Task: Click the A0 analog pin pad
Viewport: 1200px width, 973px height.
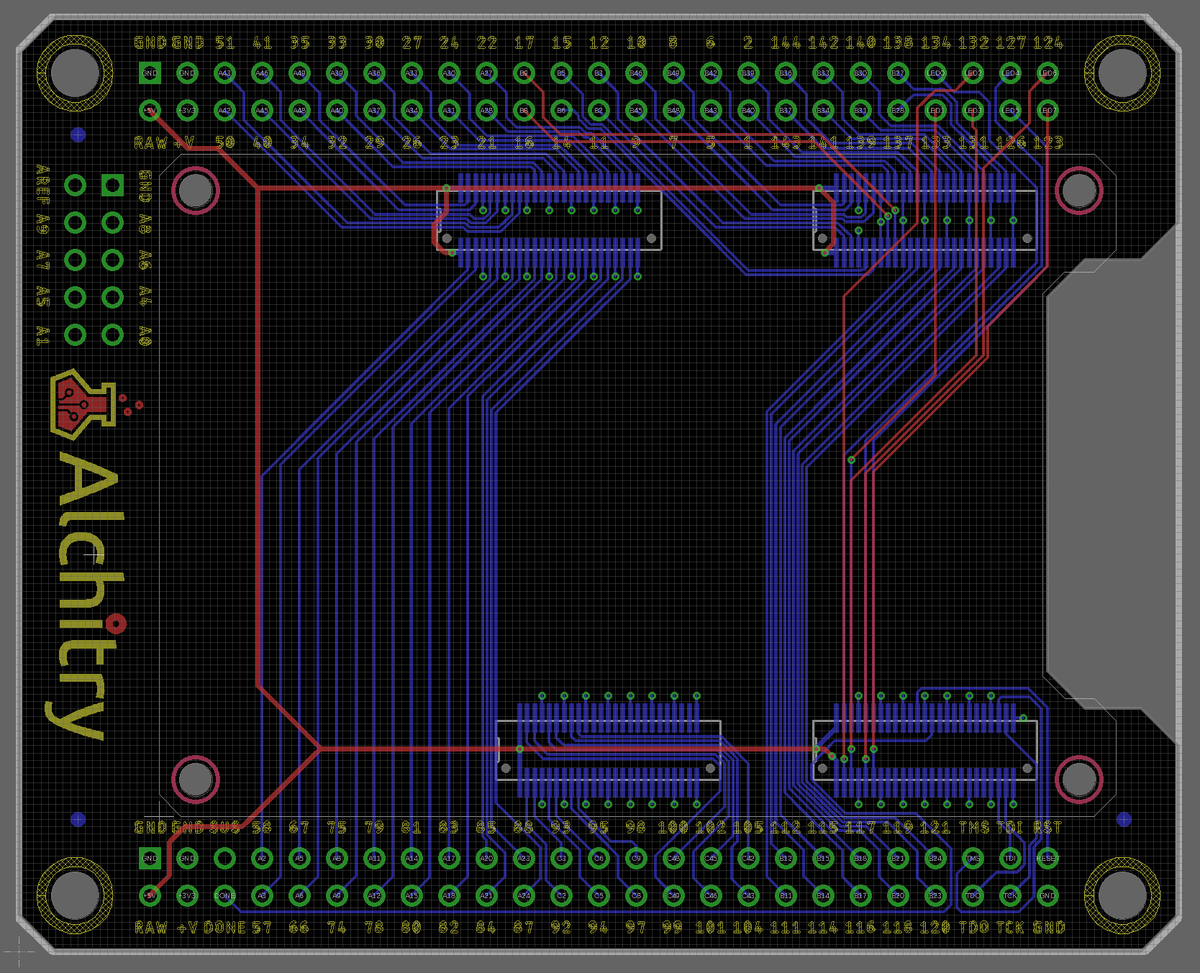Action: pyautogui.click(x=114, y=335)
